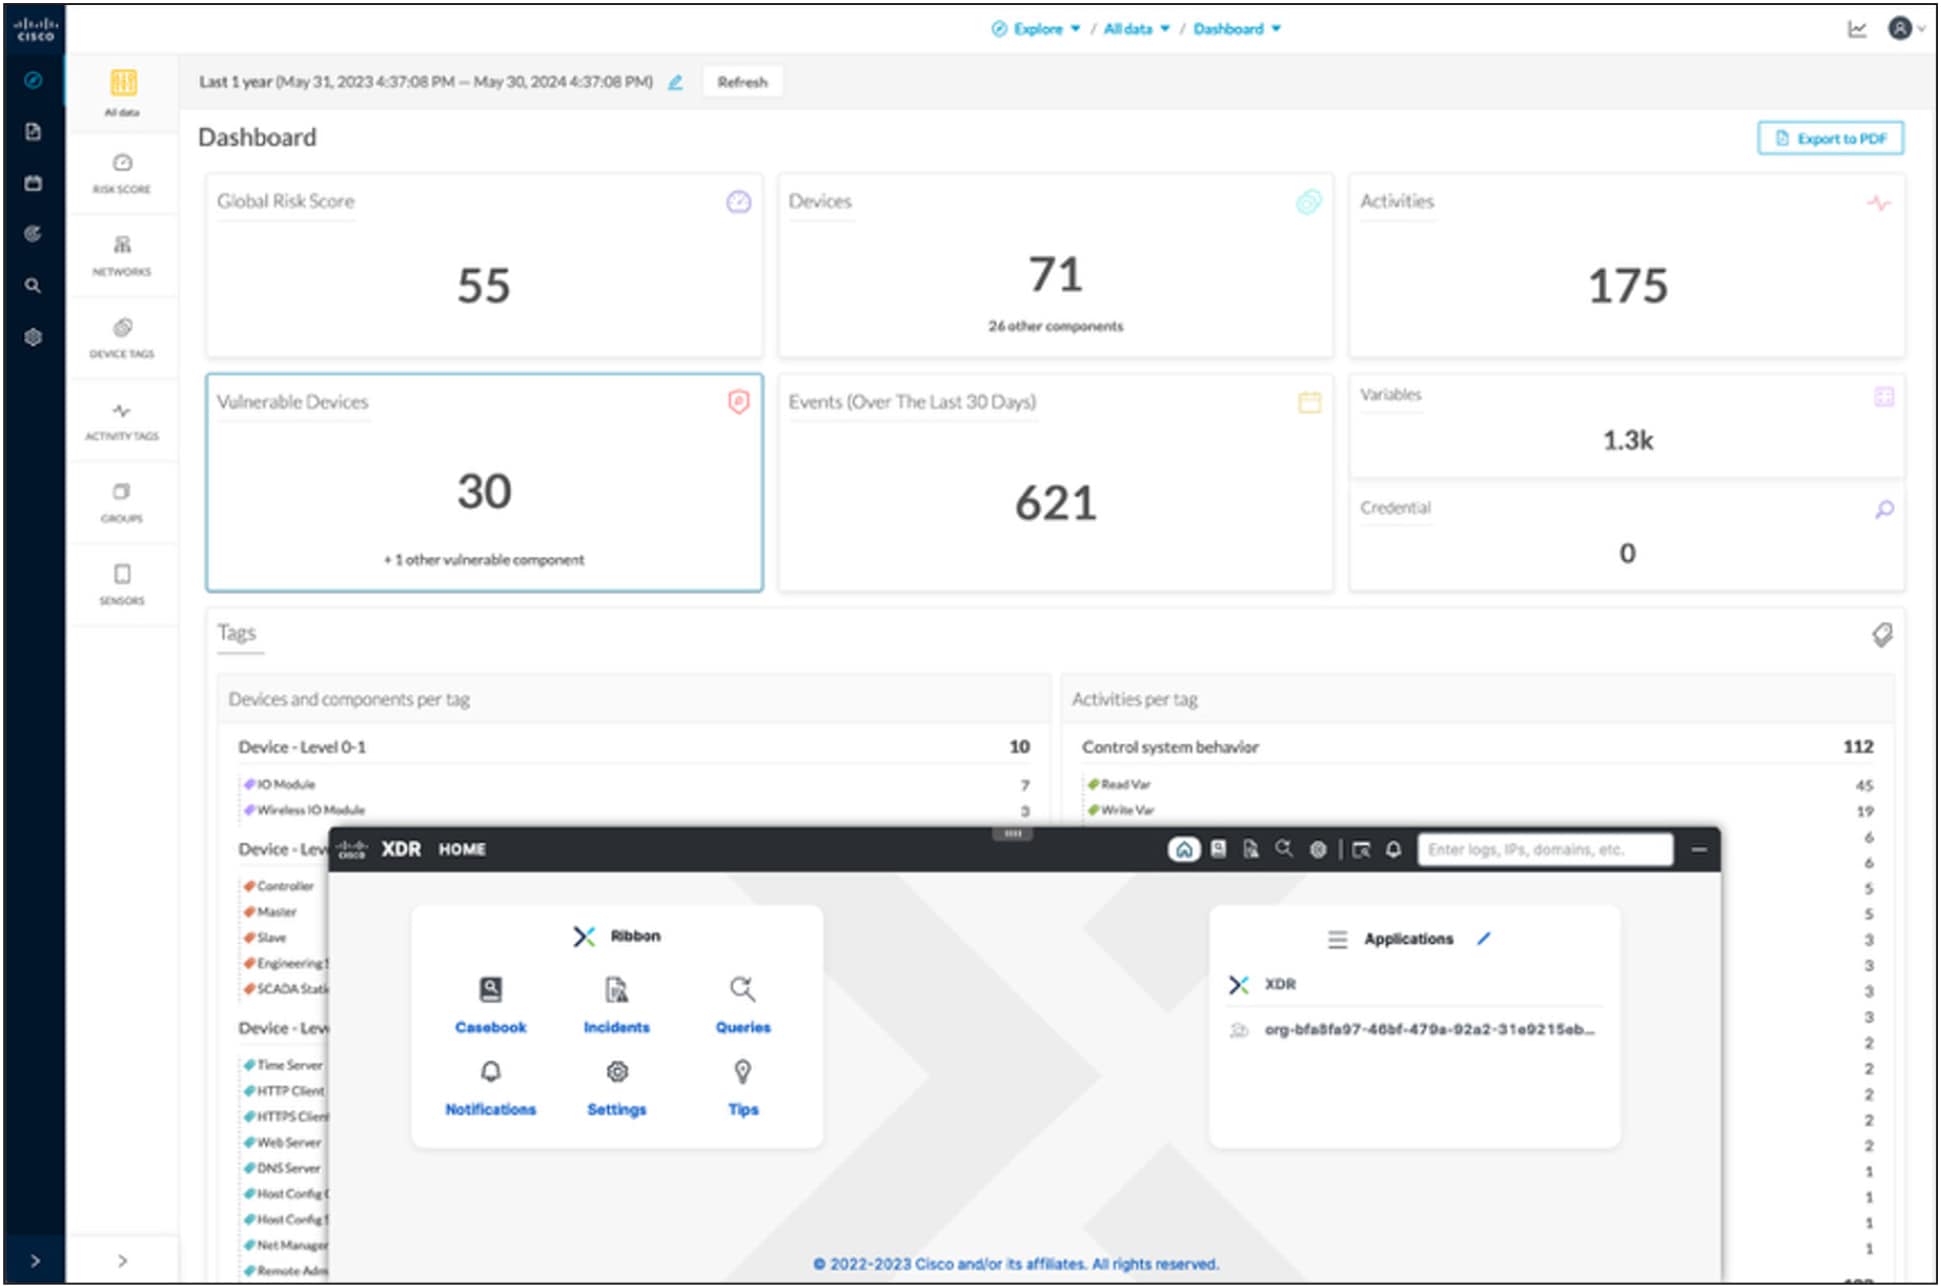Open the Casebook in XDR Ribbon

491,1005
